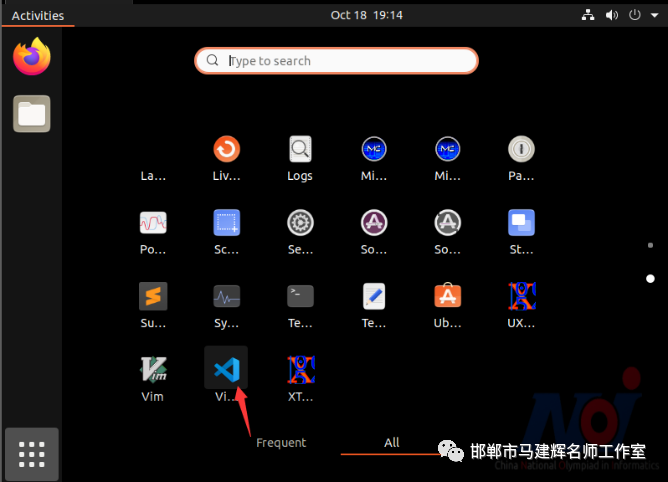Open the System Monitor app

226,296
